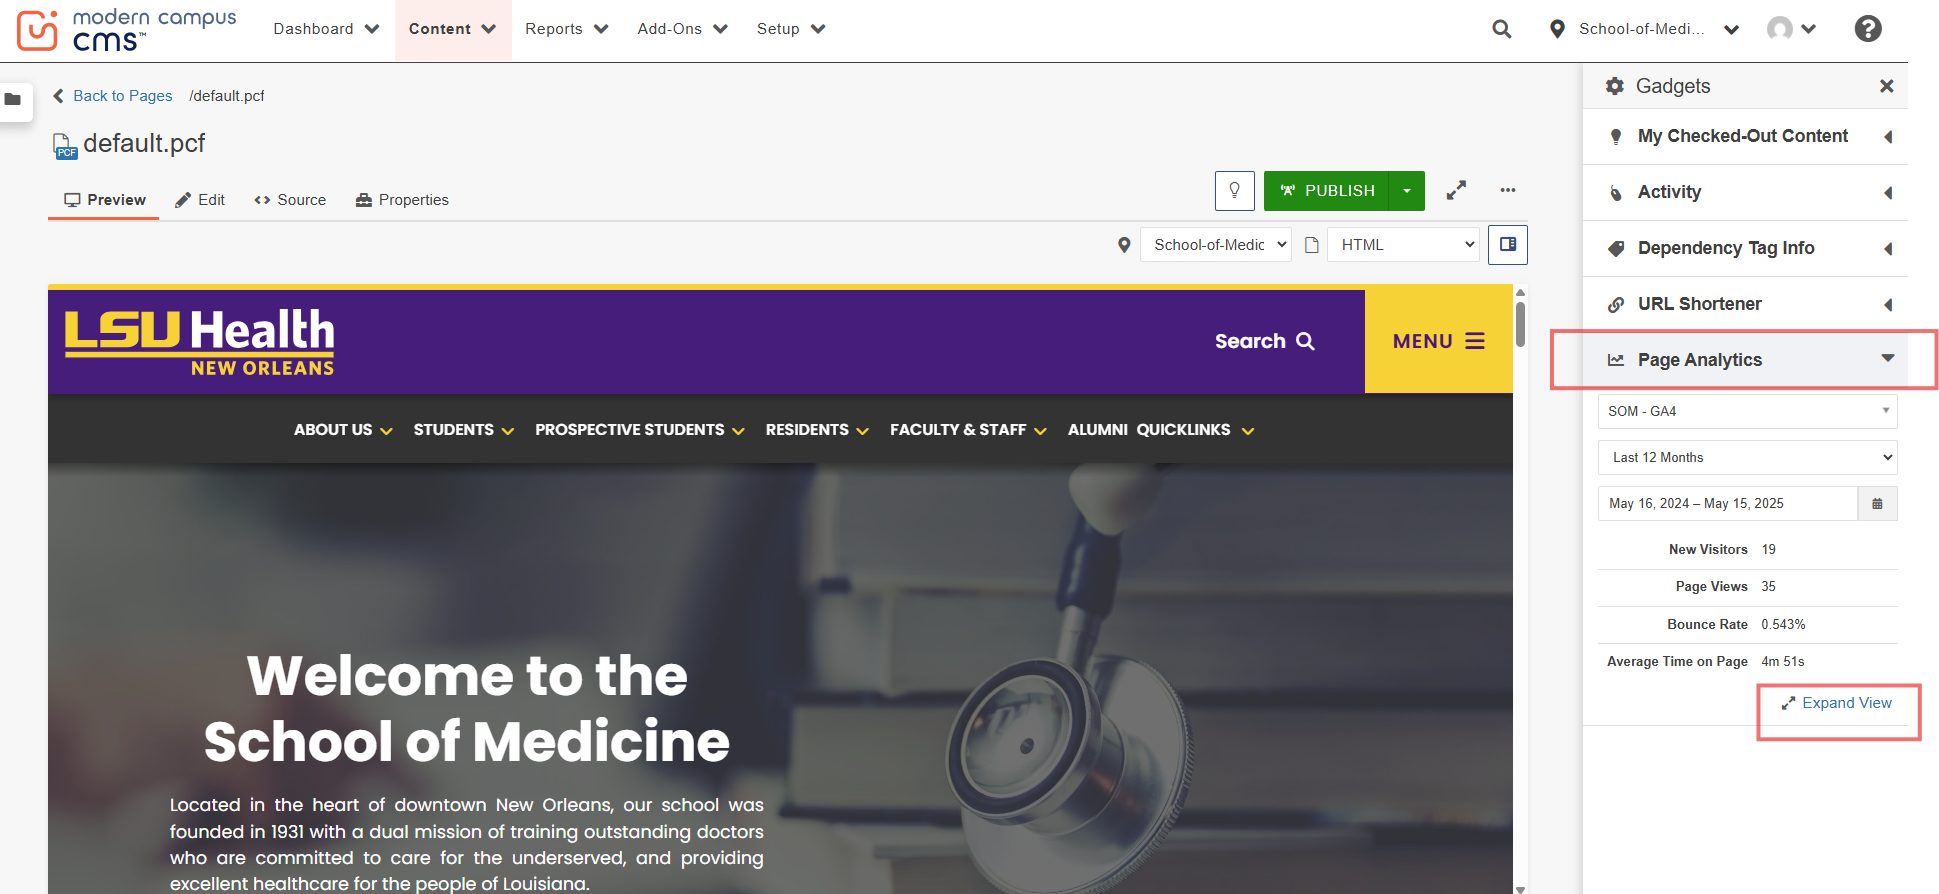
Task: Toggle the gadget sidebar panel button
Action: pyautogui.click(x=1507, y=245)
